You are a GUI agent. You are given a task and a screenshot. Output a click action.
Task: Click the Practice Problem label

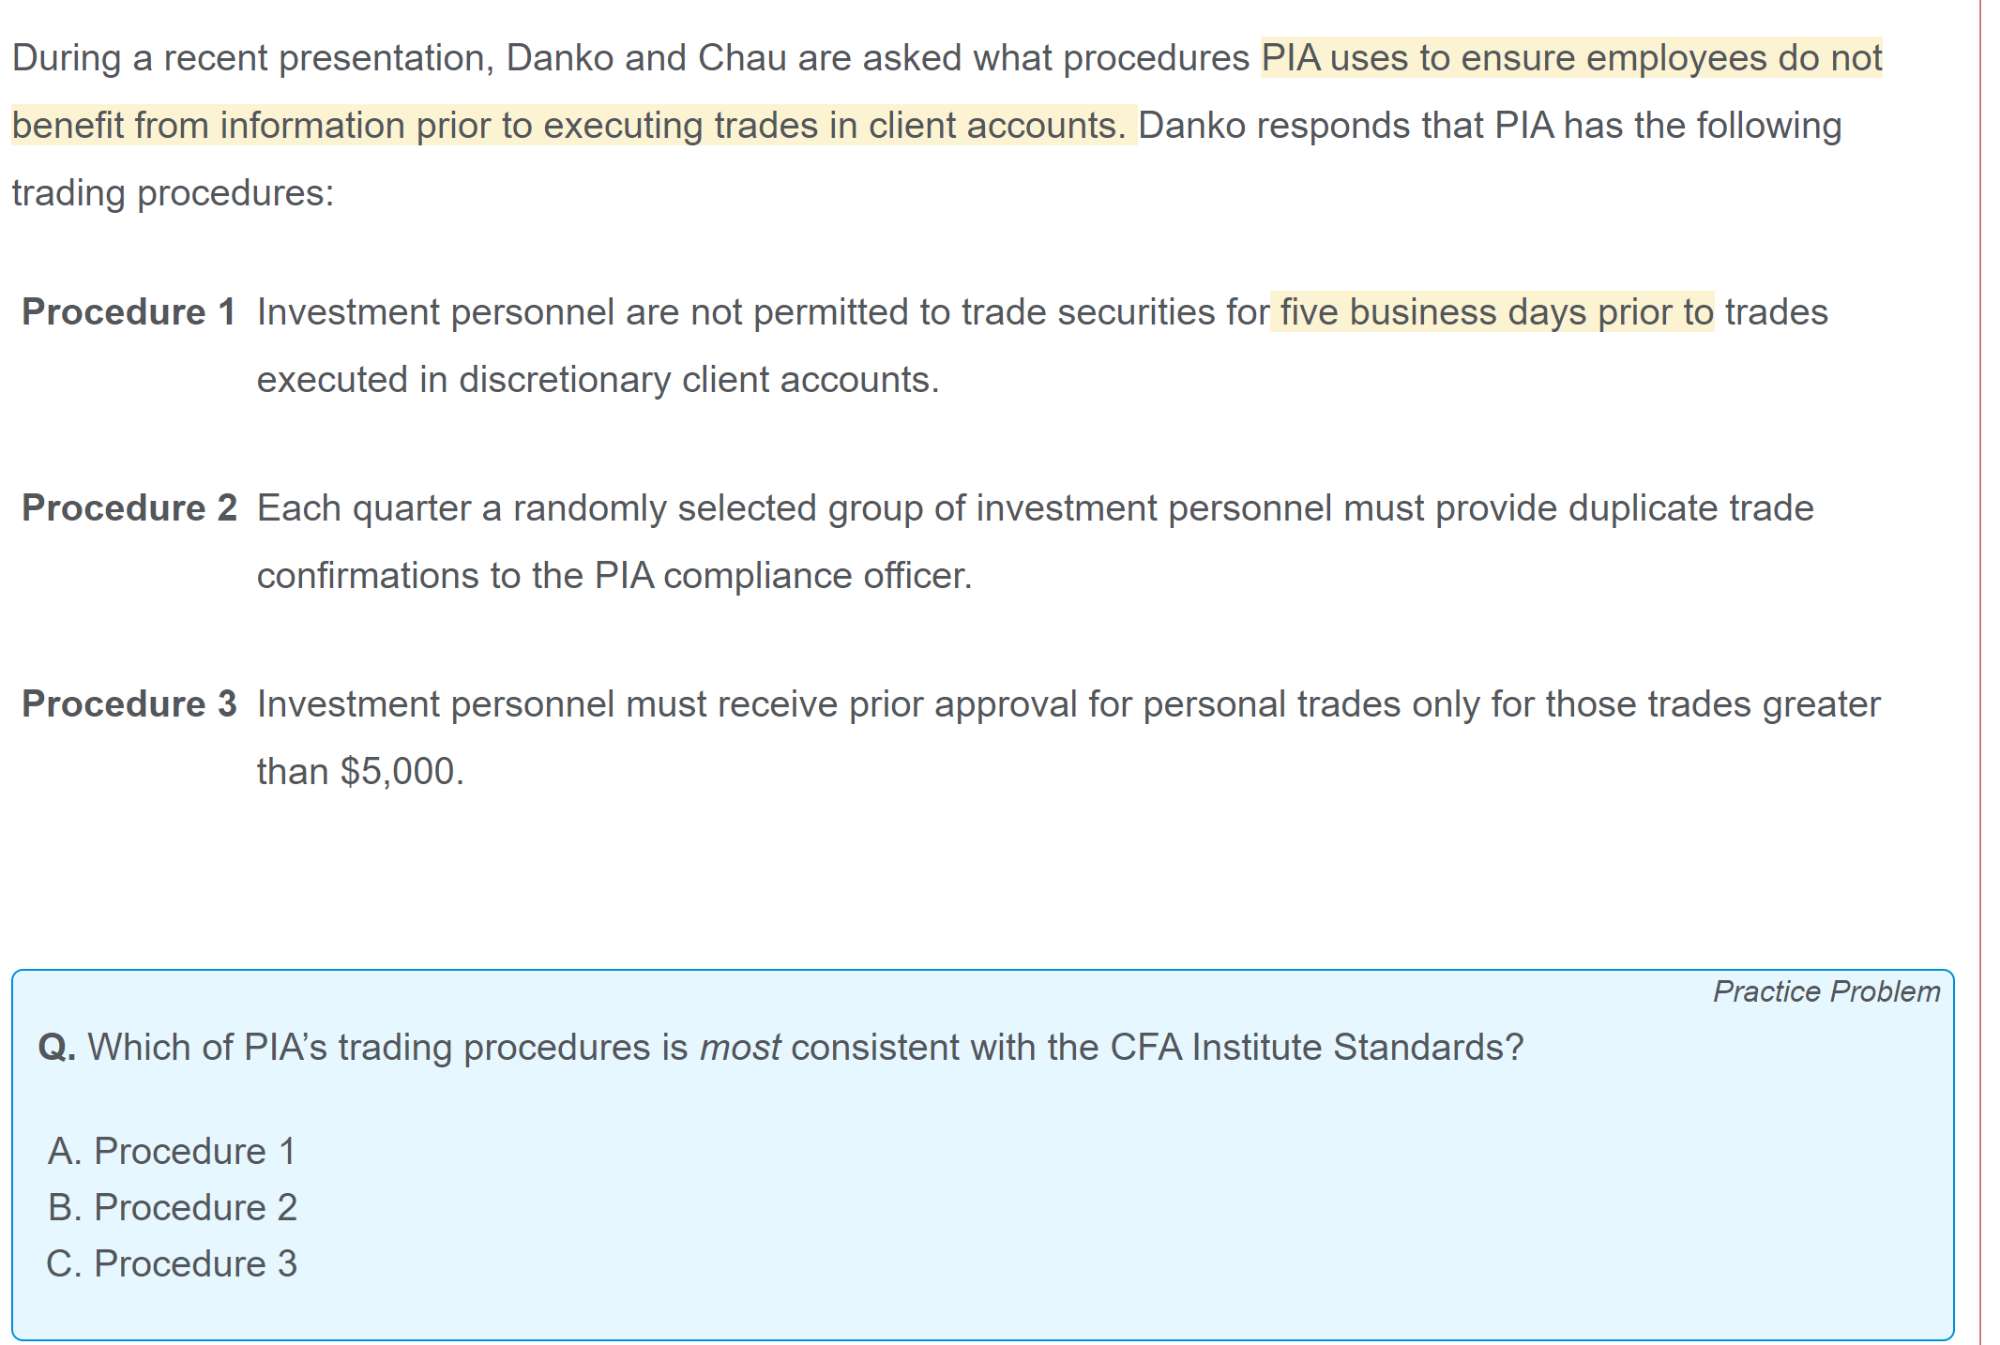point(1825,991)
